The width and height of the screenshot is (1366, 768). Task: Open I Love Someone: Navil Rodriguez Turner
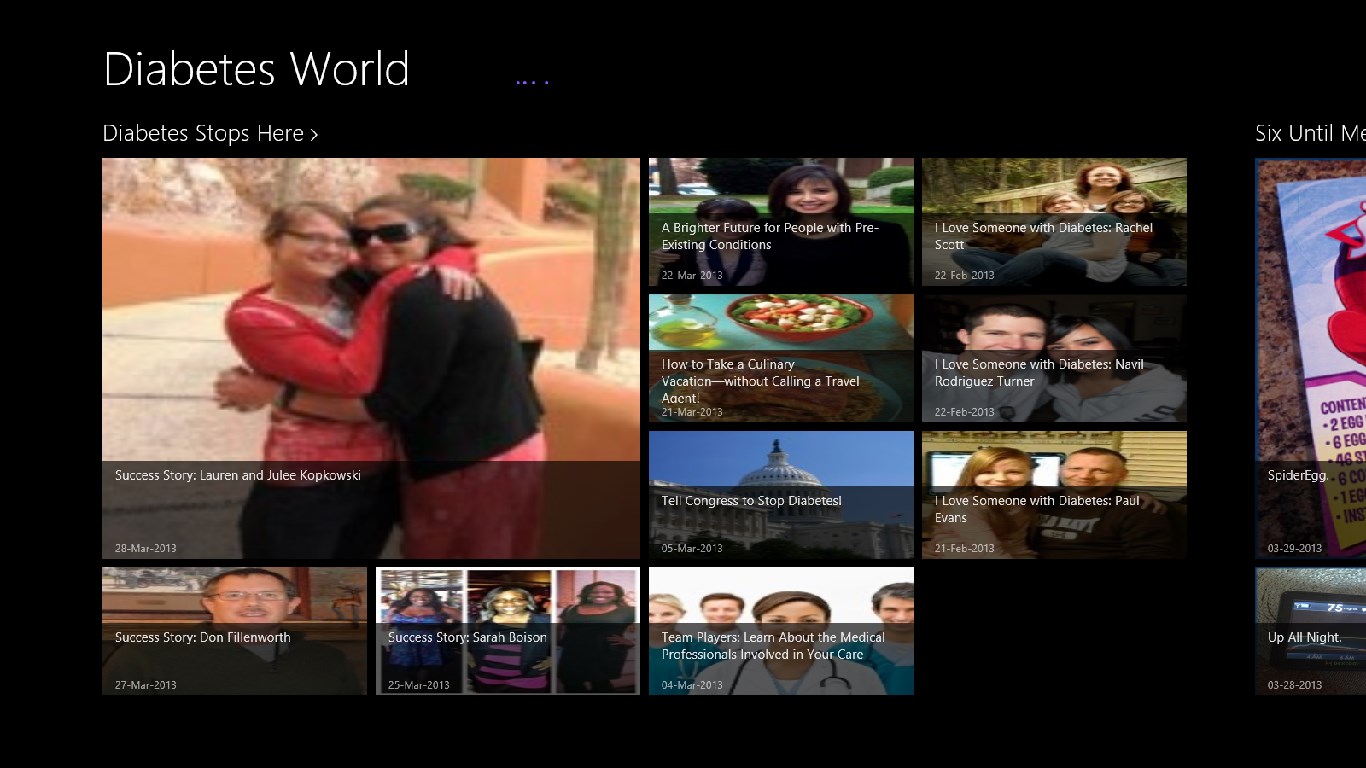(1054, 358)
